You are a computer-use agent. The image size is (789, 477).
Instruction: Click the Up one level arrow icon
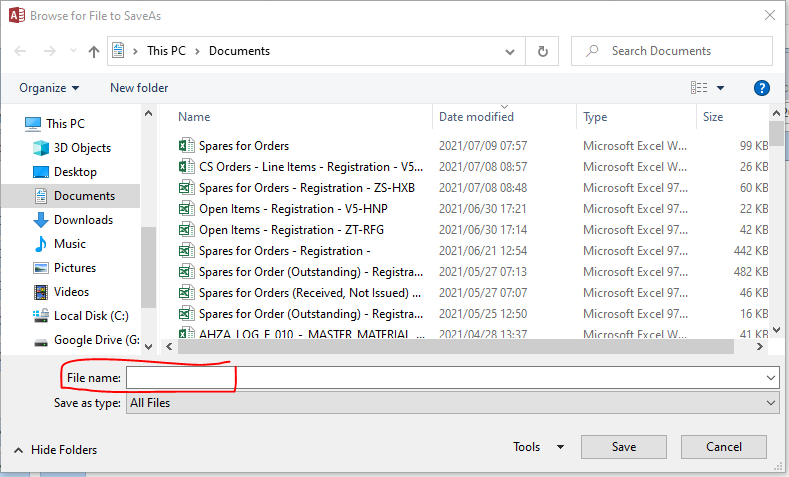point(94,51)
